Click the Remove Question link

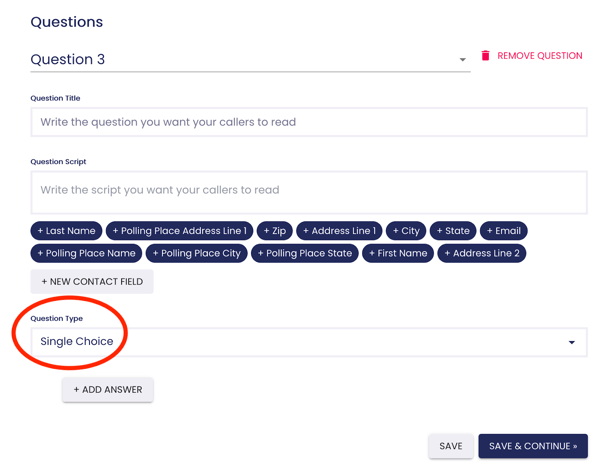pyautogui.click(x=539, y=56)
